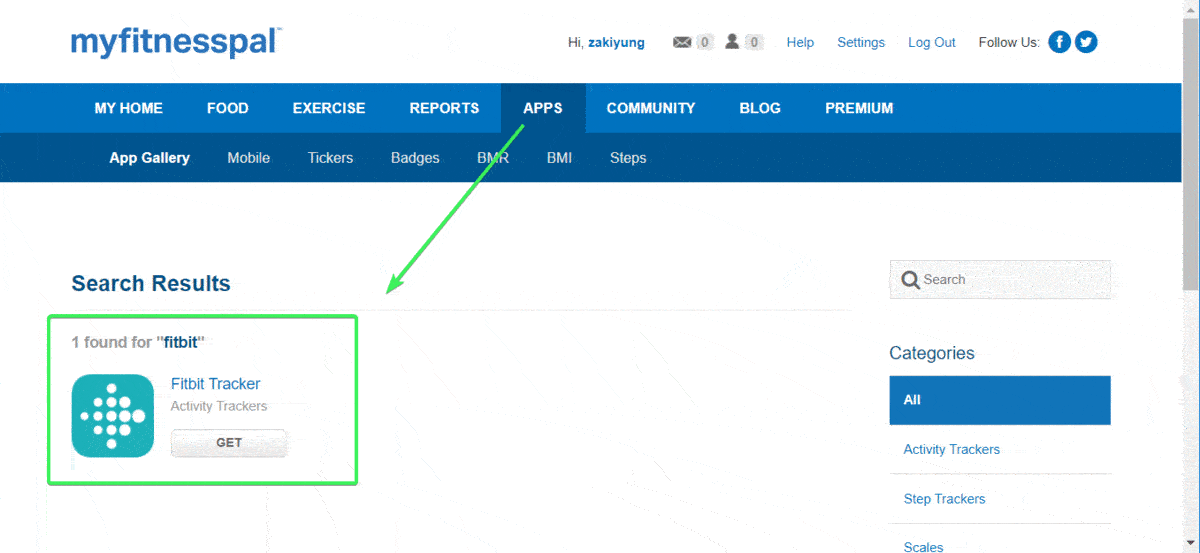Open the Help link
Screen dimensions: 1200x553
tap(800, 42)
